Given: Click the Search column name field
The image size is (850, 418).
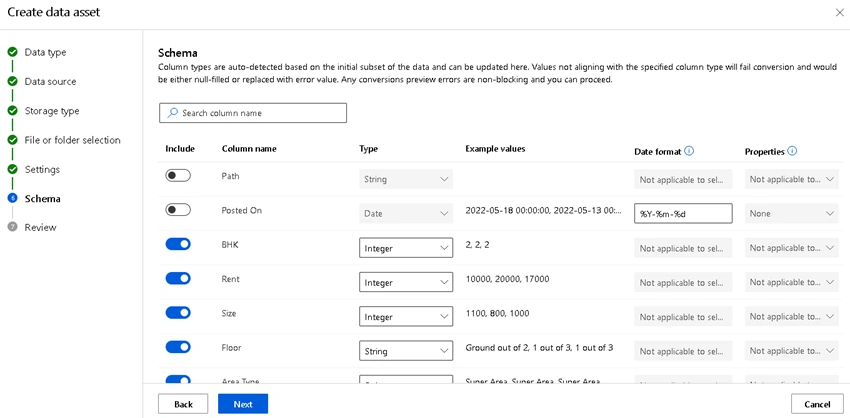Looking at the screenshot, I should click(253, 113).
